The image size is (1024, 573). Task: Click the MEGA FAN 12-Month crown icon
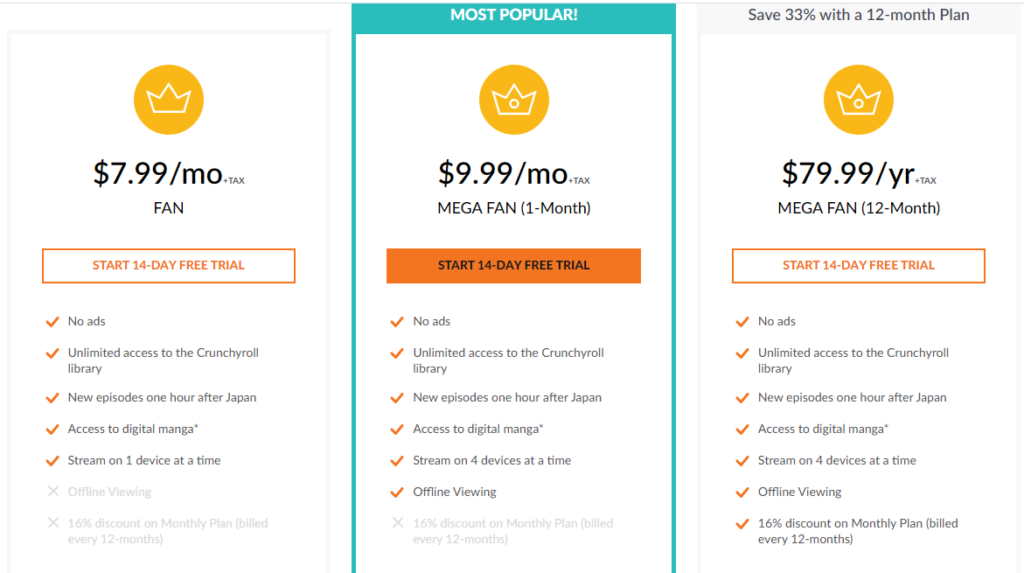pos(858,100)
